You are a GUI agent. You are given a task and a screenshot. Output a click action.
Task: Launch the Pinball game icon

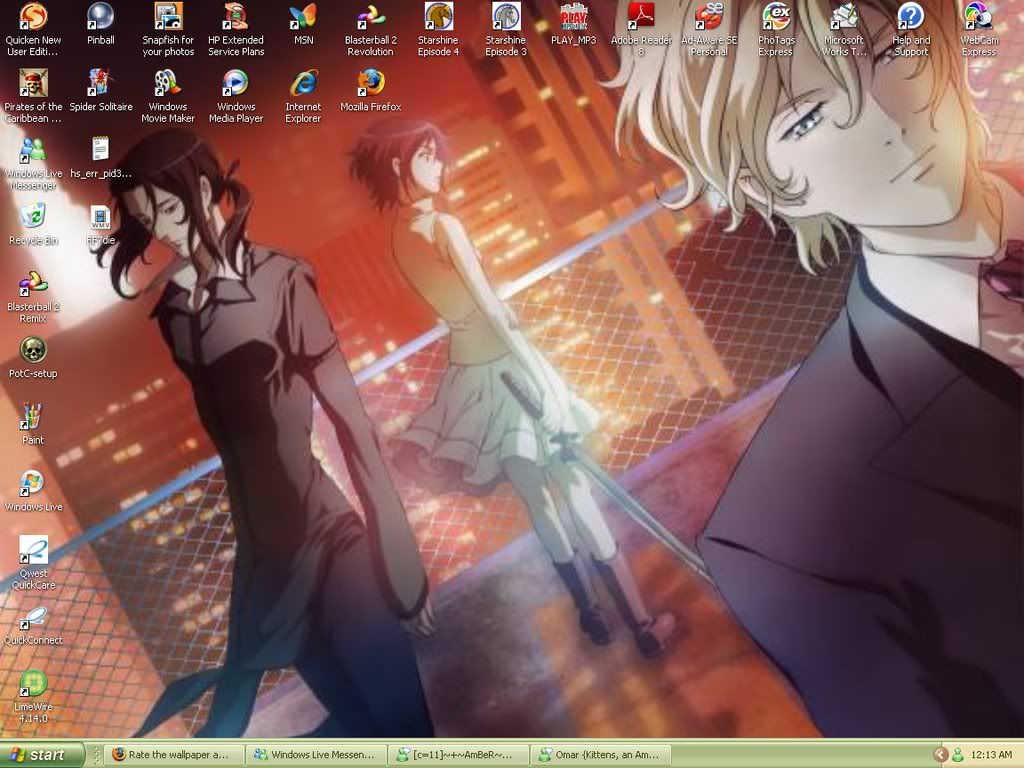(x=101, y=24)
